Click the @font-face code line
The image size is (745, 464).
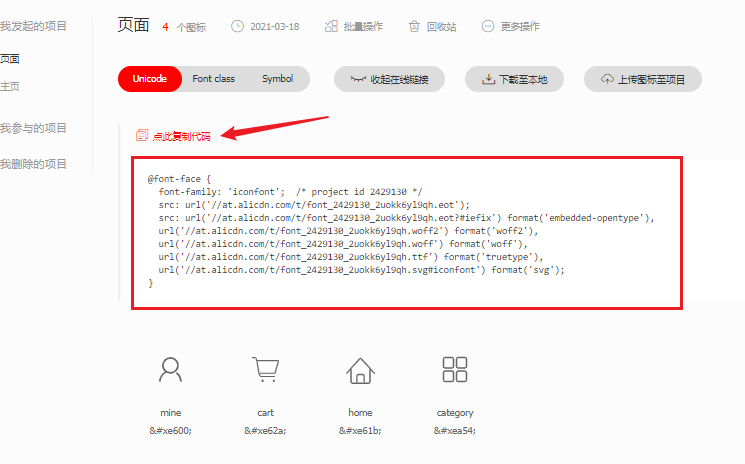pyautogui.click(x=179, y=179)
